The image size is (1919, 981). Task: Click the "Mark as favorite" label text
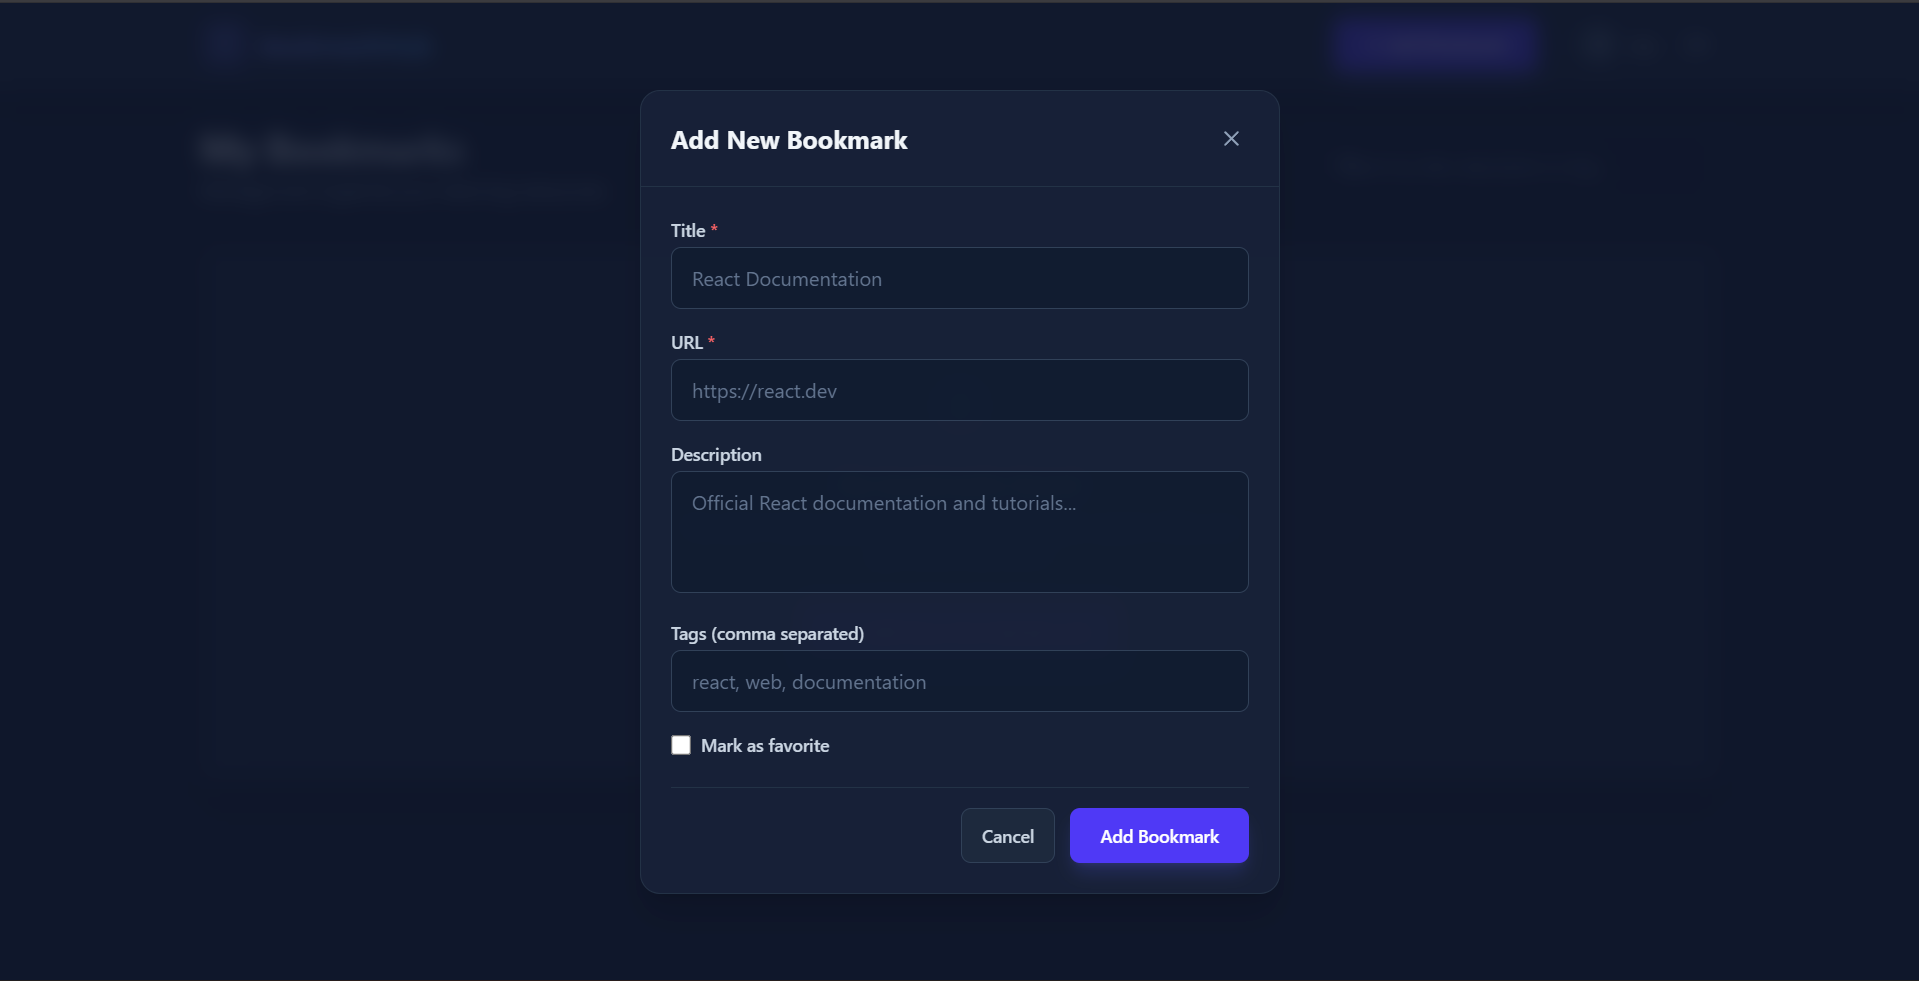click(x=765, y=746)
